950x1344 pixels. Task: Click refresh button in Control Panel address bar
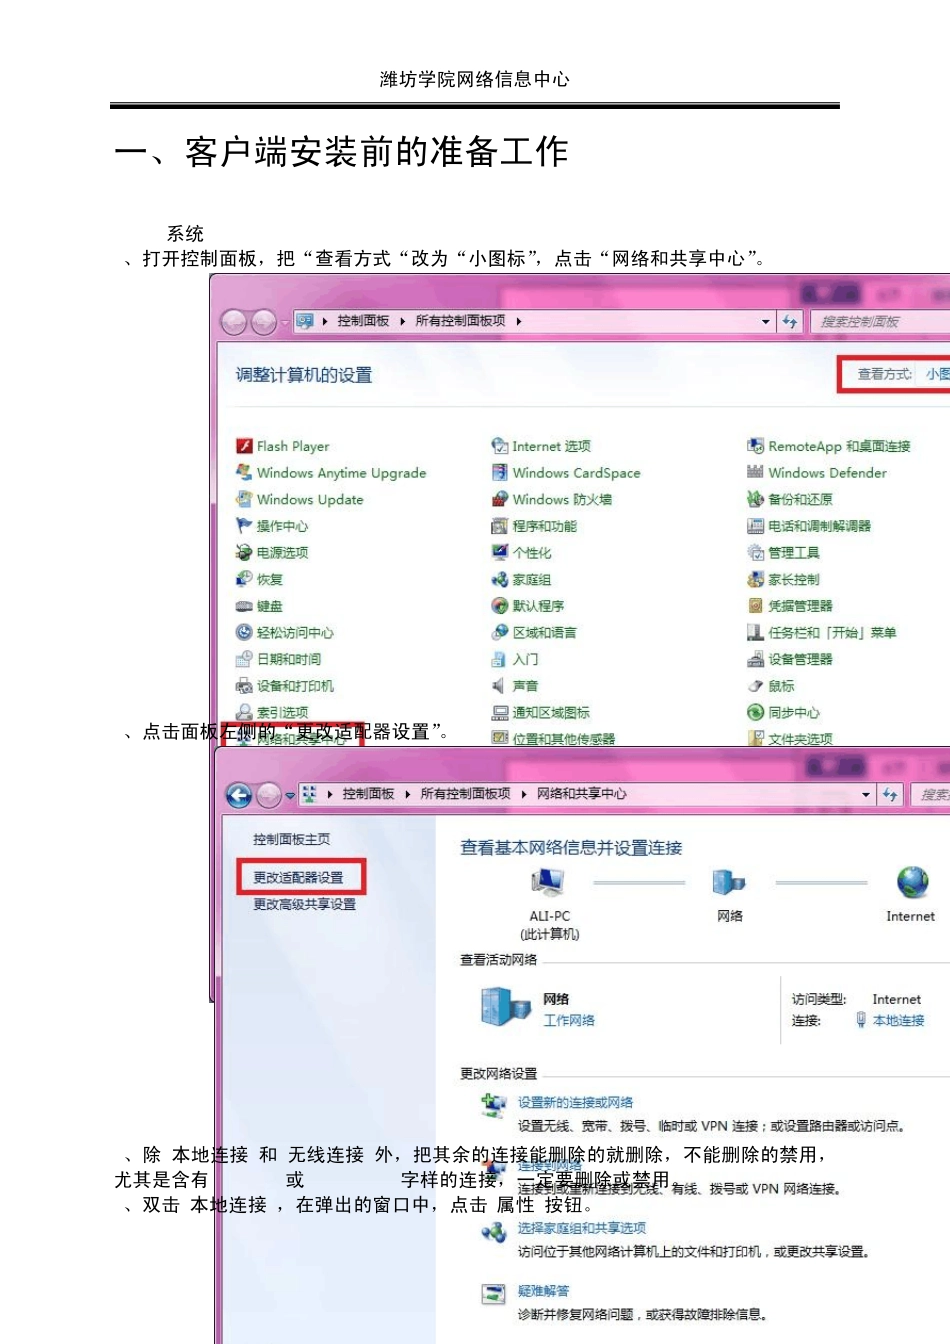point(790,322)
